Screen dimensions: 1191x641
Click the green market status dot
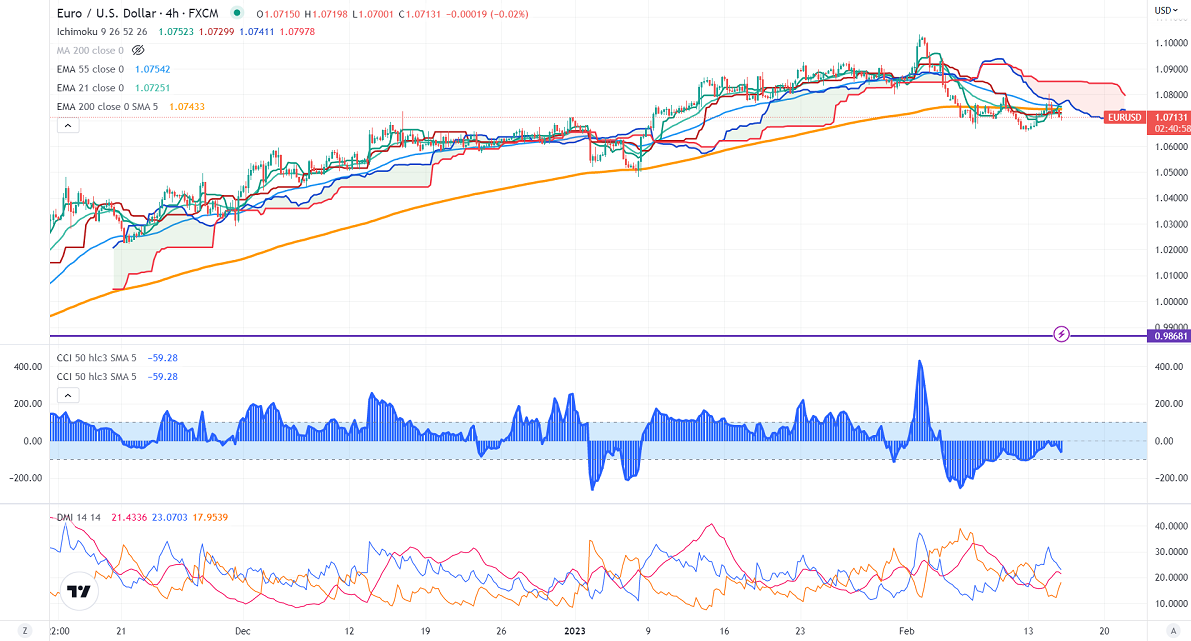(236, 14)
